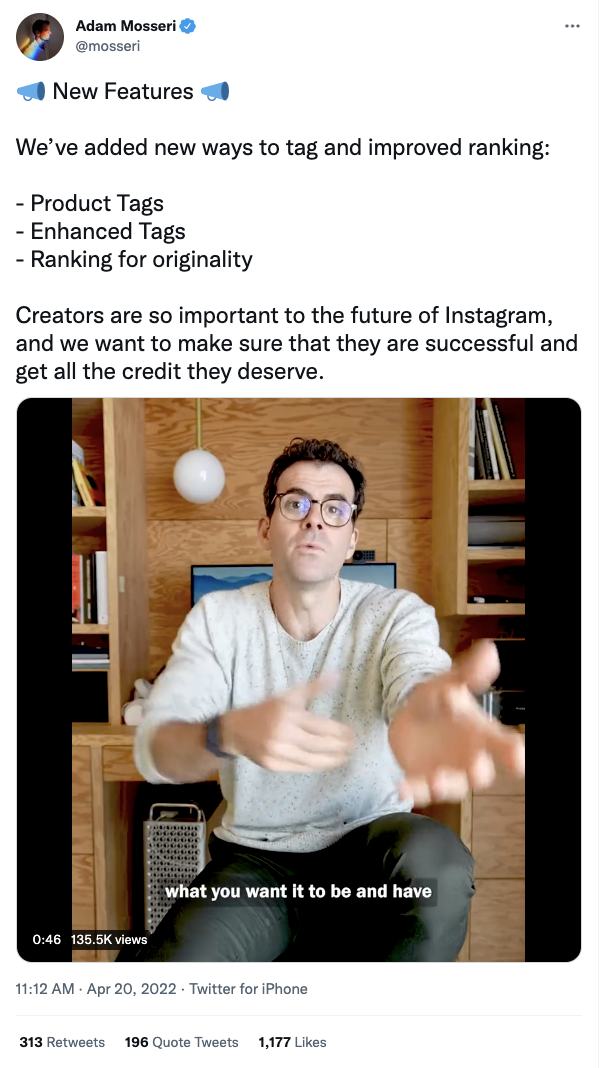Screen dimensions: 616x1068
Task: Click megaphone emoji before New Features
Action: coord(31,91)
